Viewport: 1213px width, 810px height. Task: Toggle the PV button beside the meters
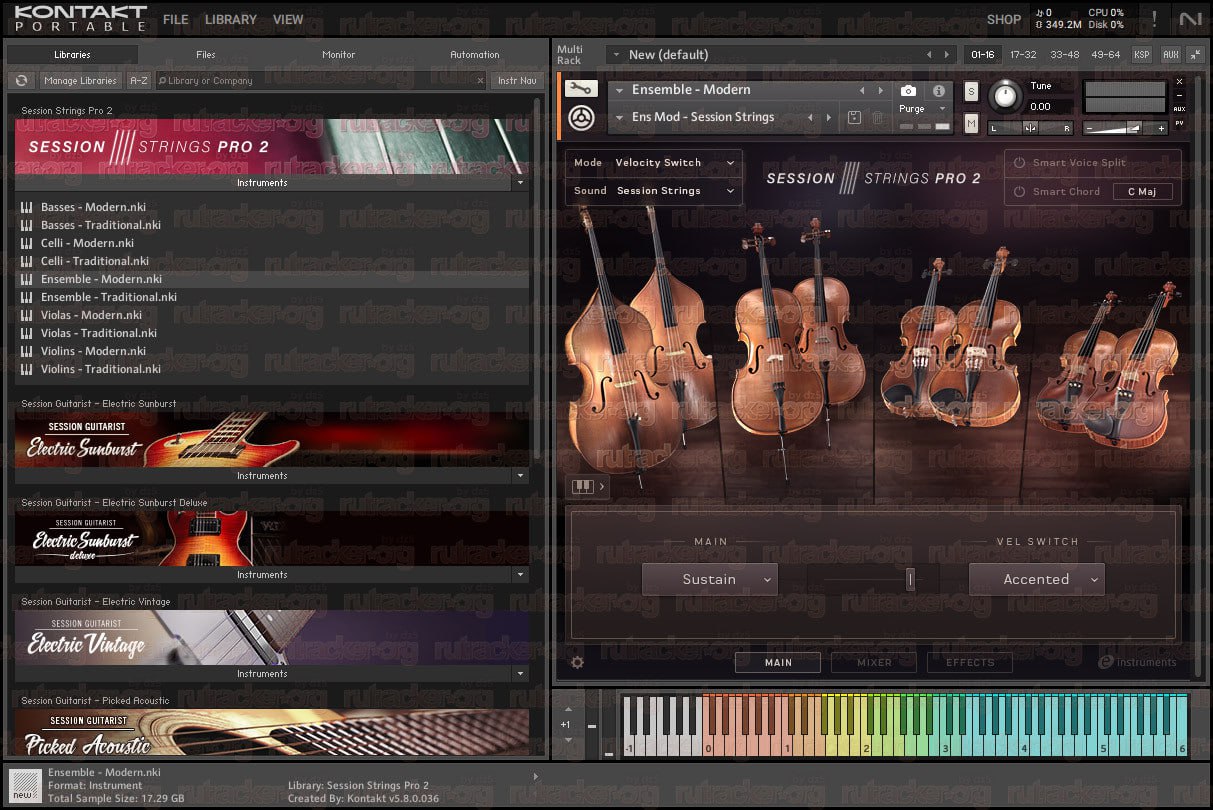[x=1179, y=123]
